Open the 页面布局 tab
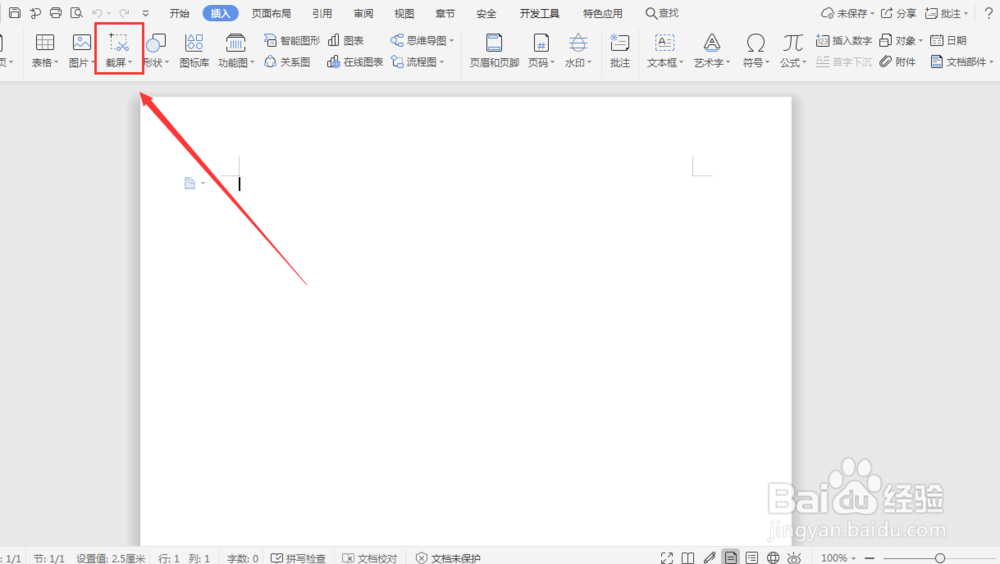This screenshot has height=564, width=1000. pos(271,13)
